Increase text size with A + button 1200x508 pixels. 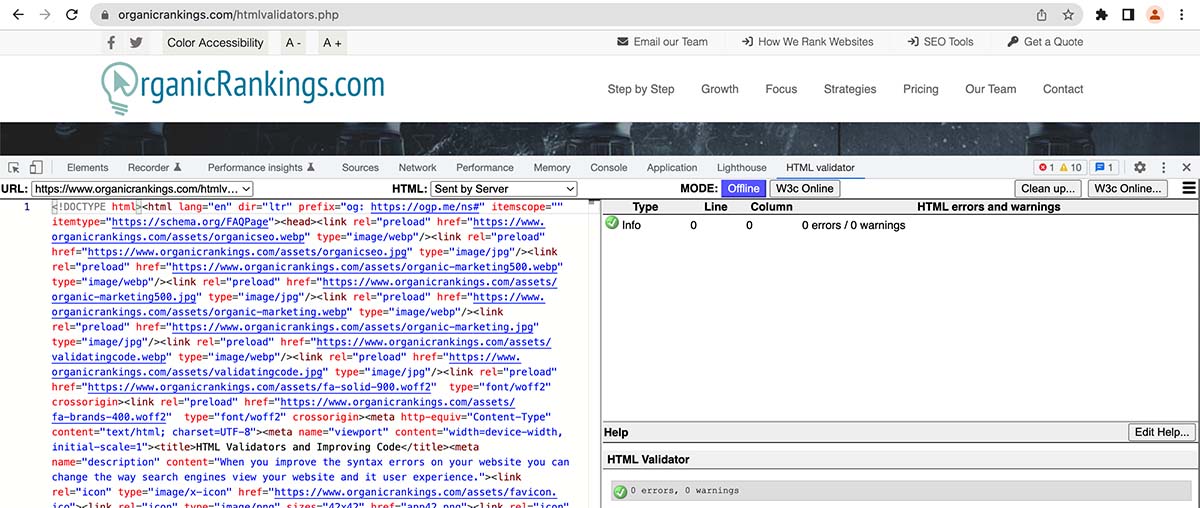click(x=332, y=42)
